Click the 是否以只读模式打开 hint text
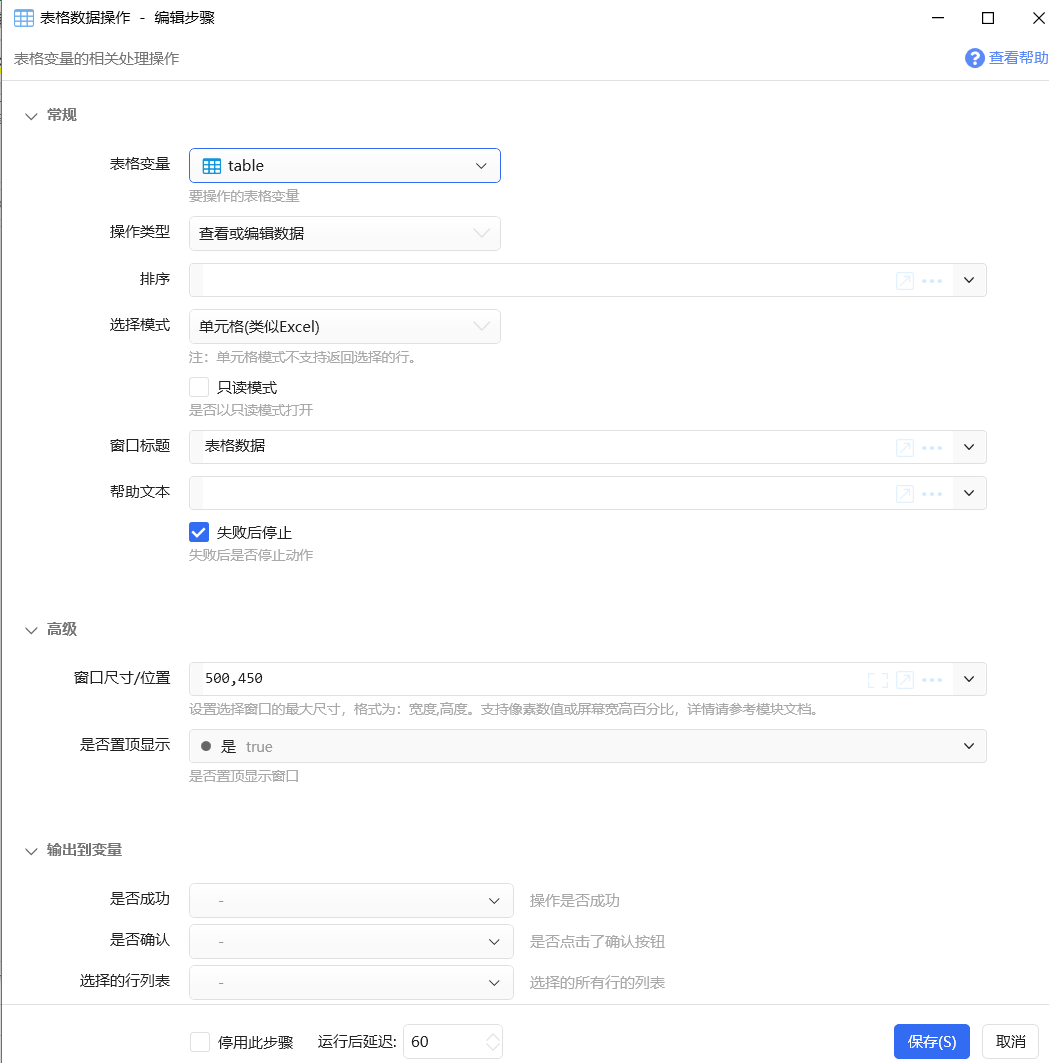1049x1063 pixels. coord(251,410)
